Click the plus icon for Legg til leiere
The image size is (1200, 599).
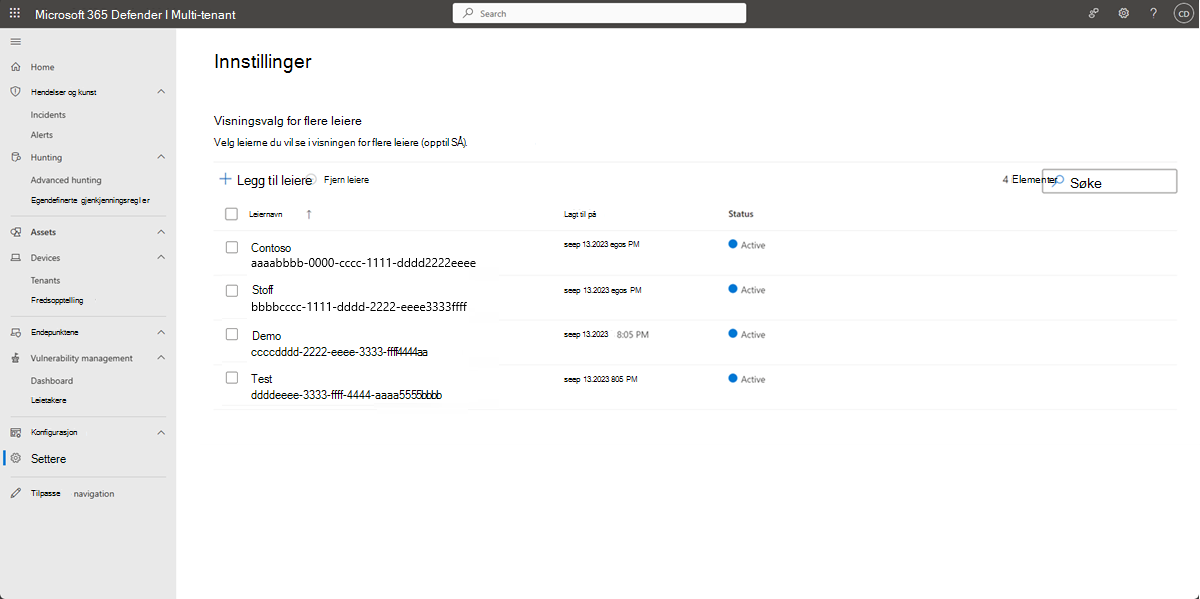pos(225,180)
